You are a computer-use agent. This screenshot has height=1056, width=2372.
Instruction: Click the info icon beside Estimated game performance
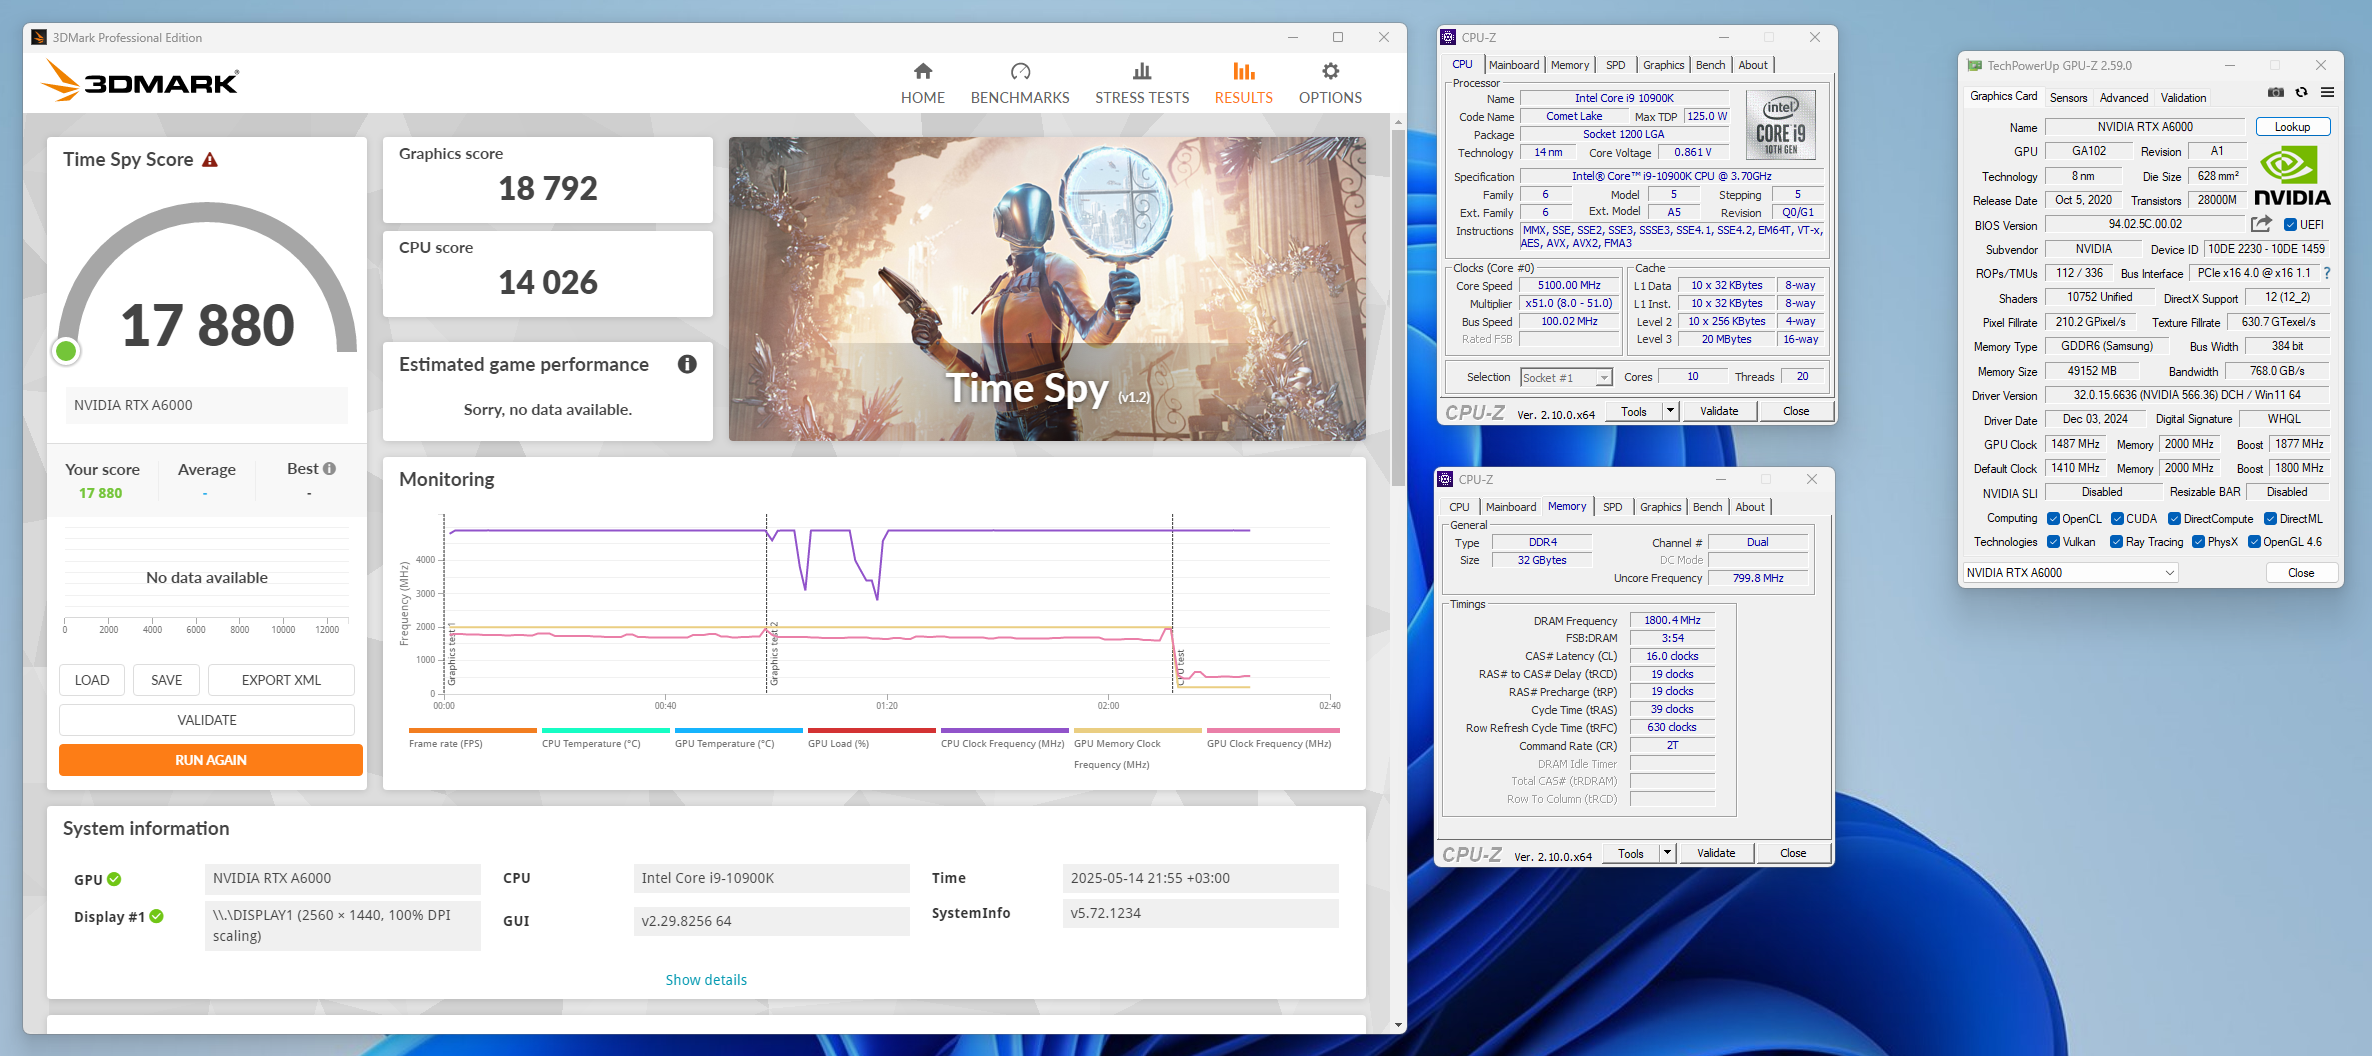tap(687, 364)
